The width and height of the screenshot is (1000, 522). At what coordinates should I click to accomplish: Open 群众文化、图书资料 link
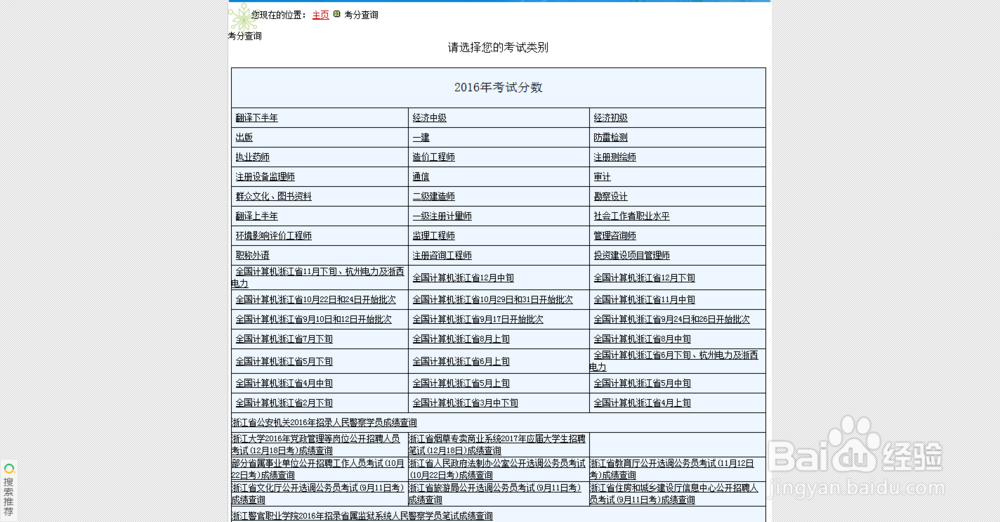(274, 197)
